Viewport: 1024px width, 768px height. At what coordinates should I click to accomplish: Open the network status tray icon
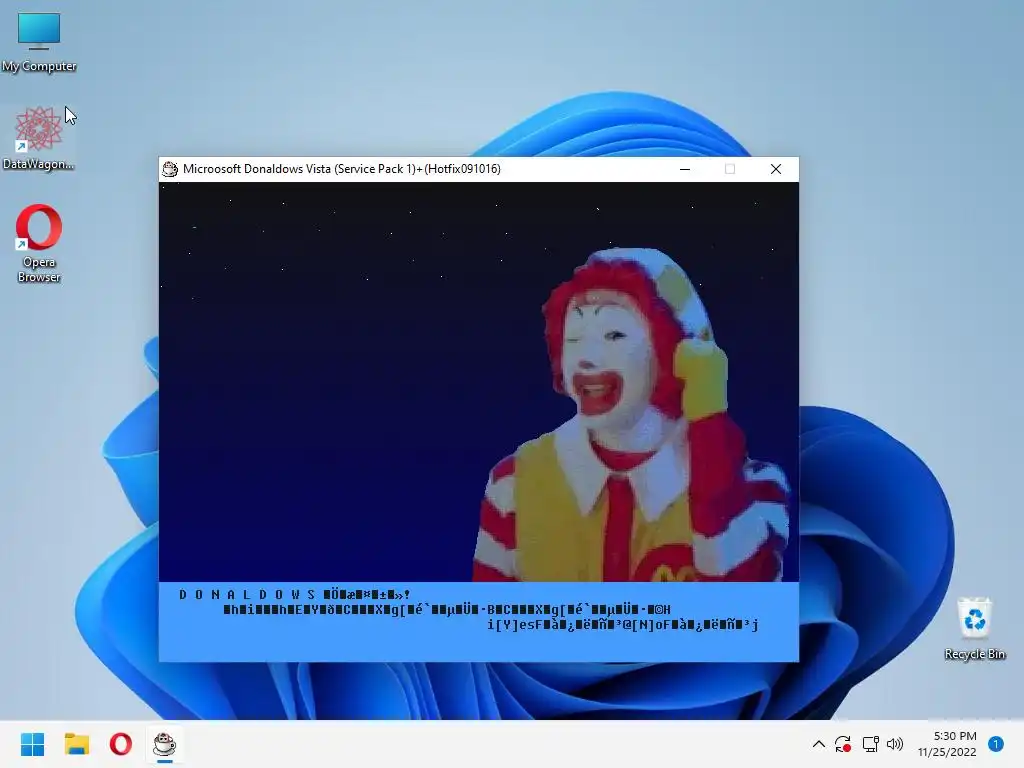click(x=870, y=744)
